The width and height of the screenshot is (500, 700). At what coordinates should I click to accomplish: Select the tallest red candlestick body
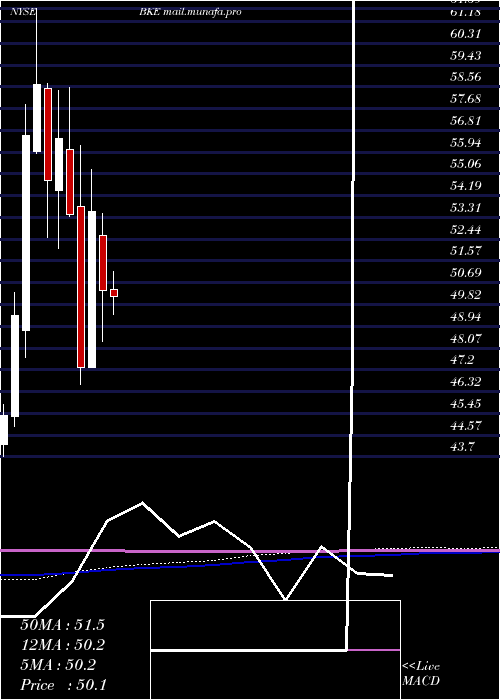(81, 287)
